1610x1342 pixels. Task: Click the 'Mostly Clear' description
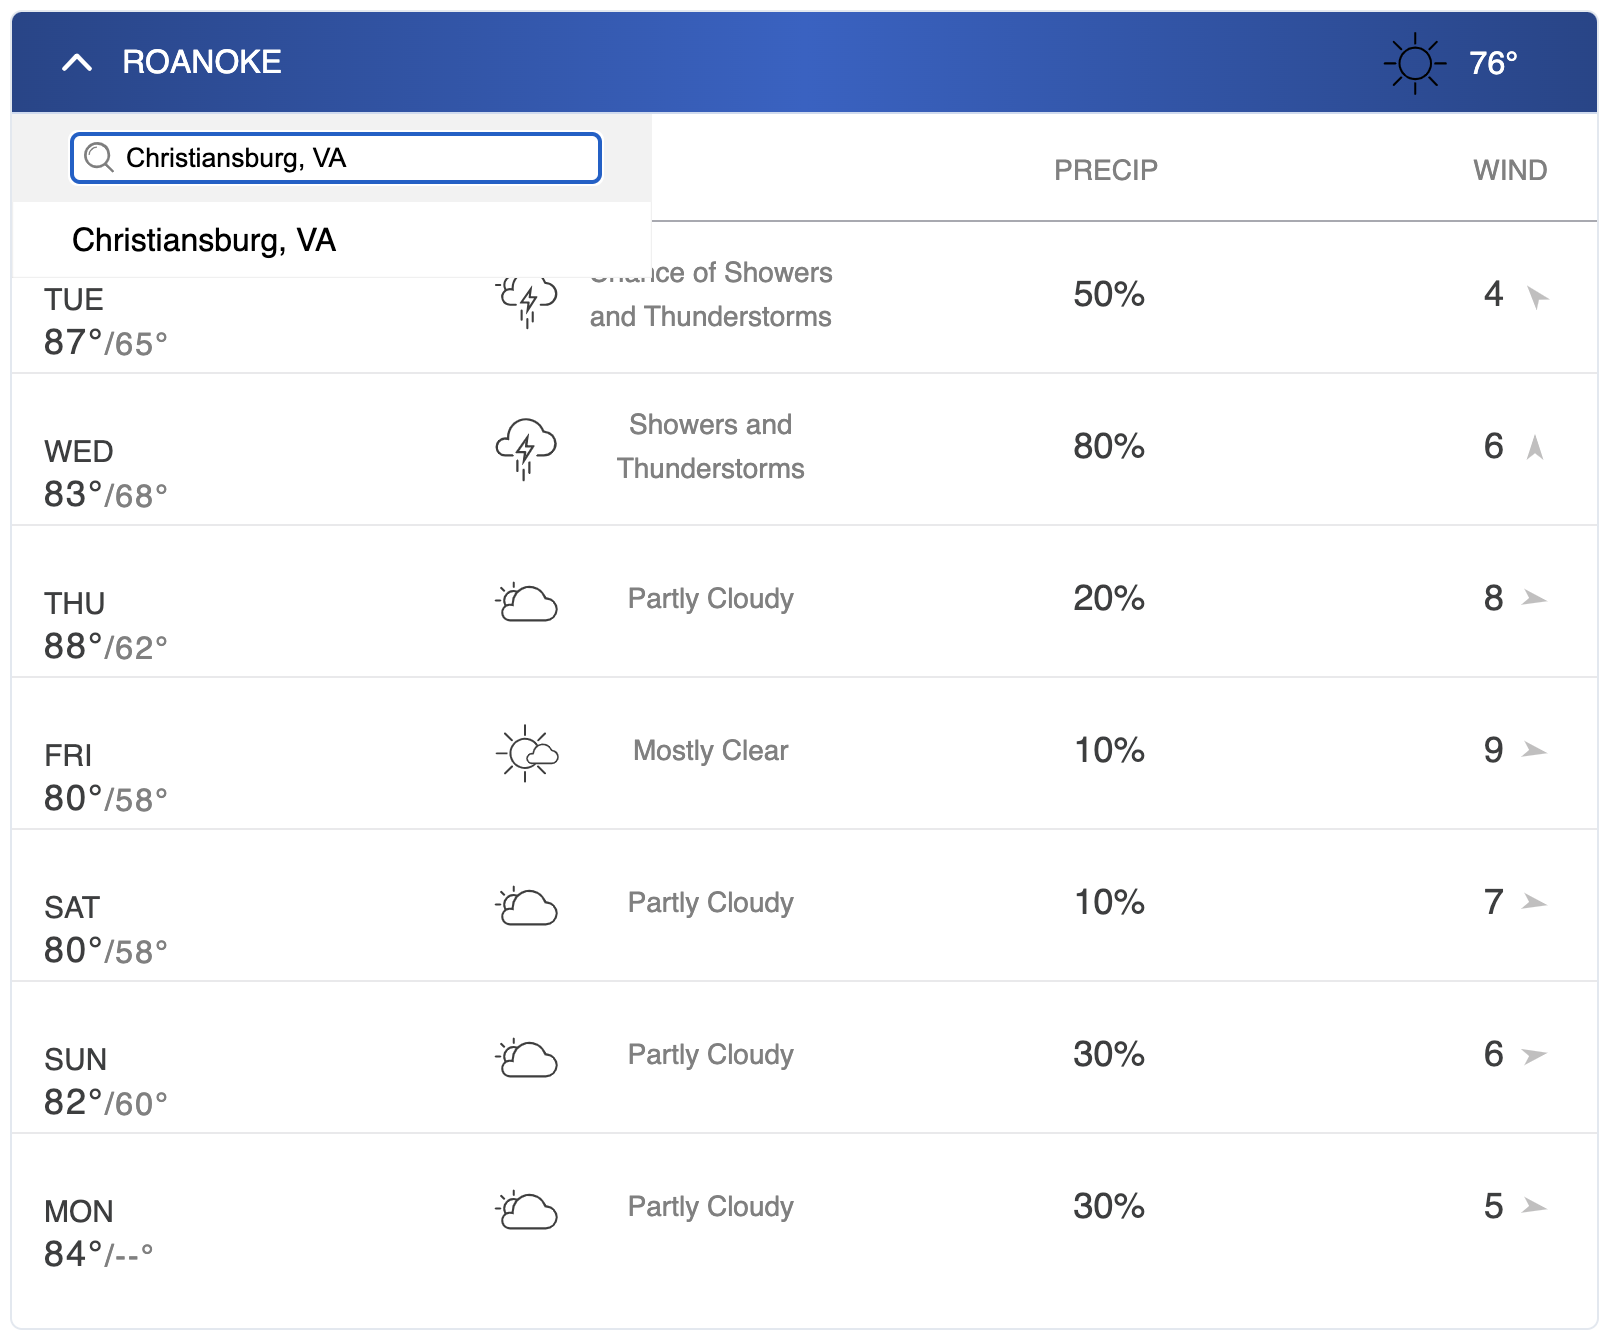711,750
